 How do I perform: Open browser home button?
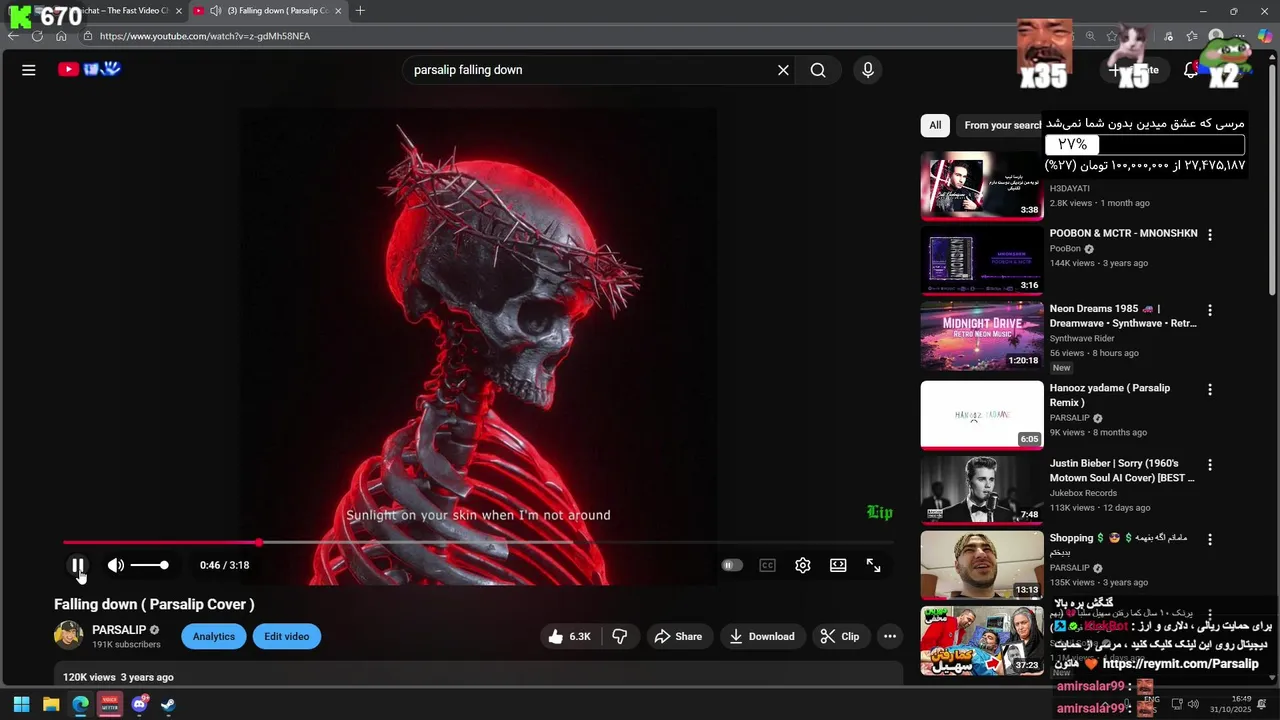click(61, 36)
